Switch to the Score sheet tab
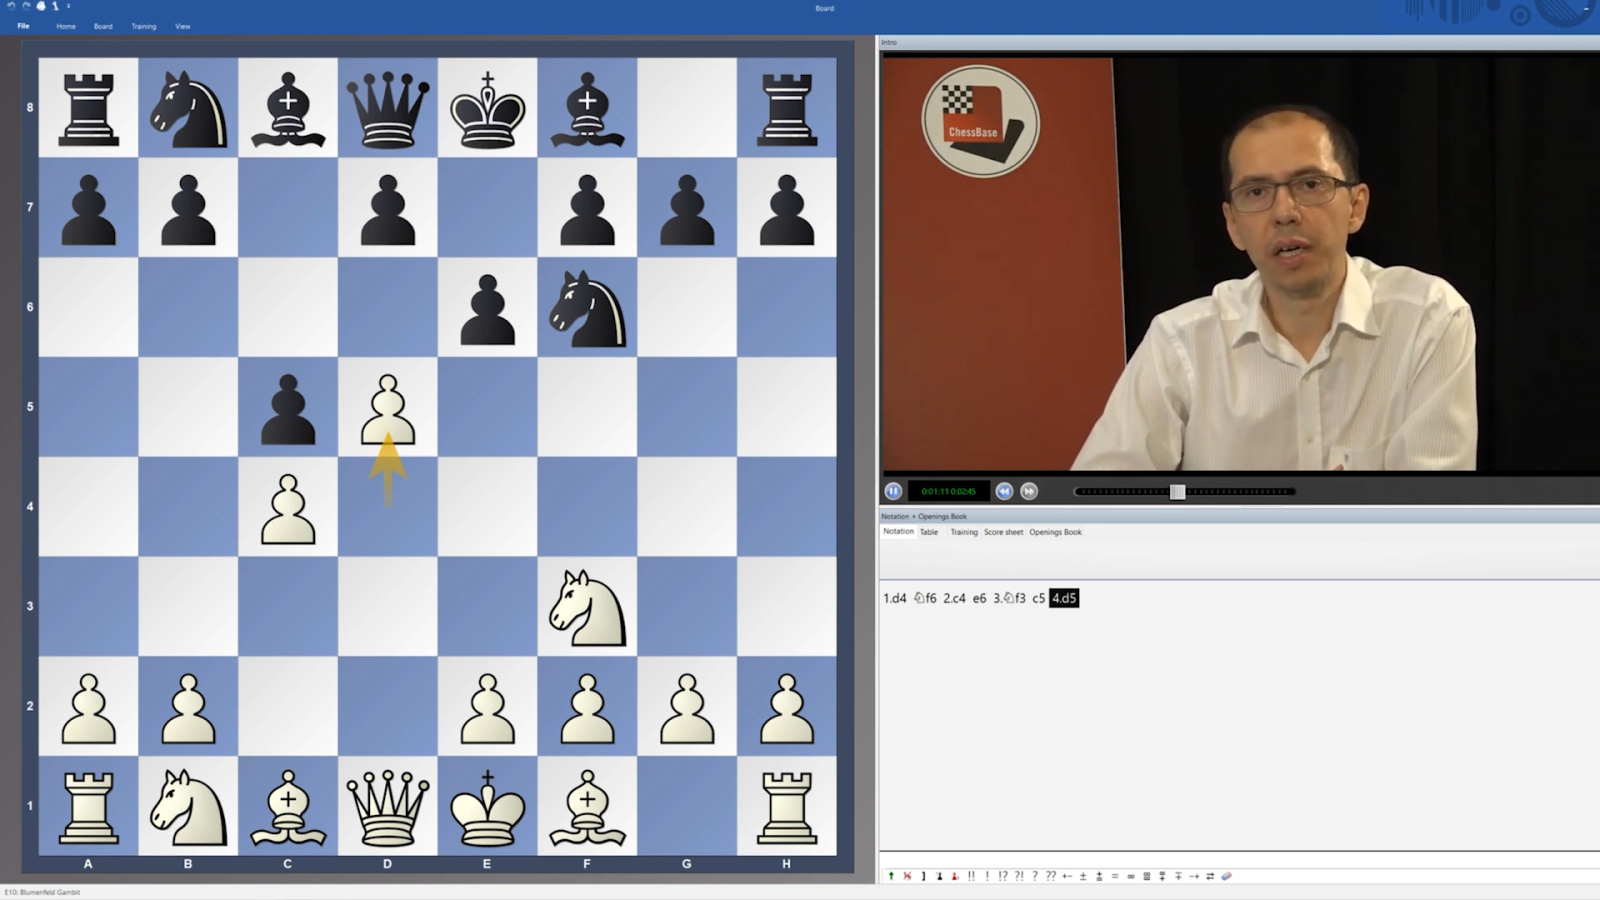This screenshot has width=1600, height=900. point(1003,532)
